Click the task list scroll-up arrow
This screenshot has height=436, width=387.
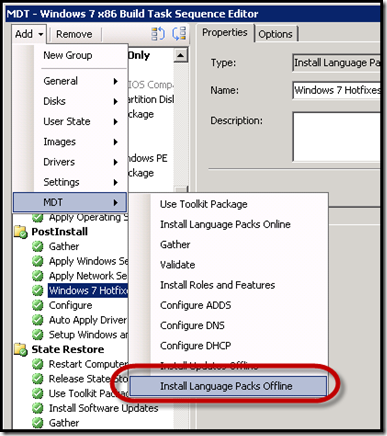click(180, 55)
